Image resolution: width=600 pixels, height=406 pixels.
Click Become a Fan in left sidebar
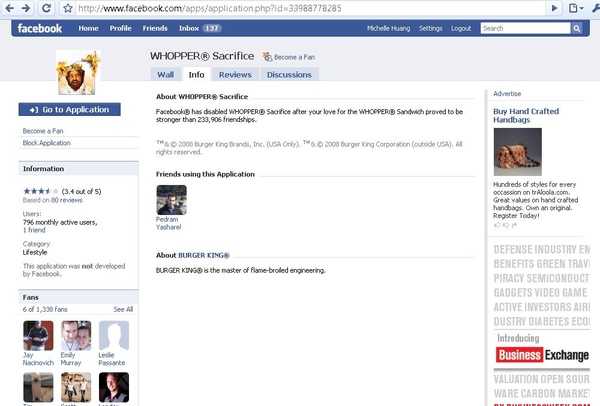tap(43, 131)
